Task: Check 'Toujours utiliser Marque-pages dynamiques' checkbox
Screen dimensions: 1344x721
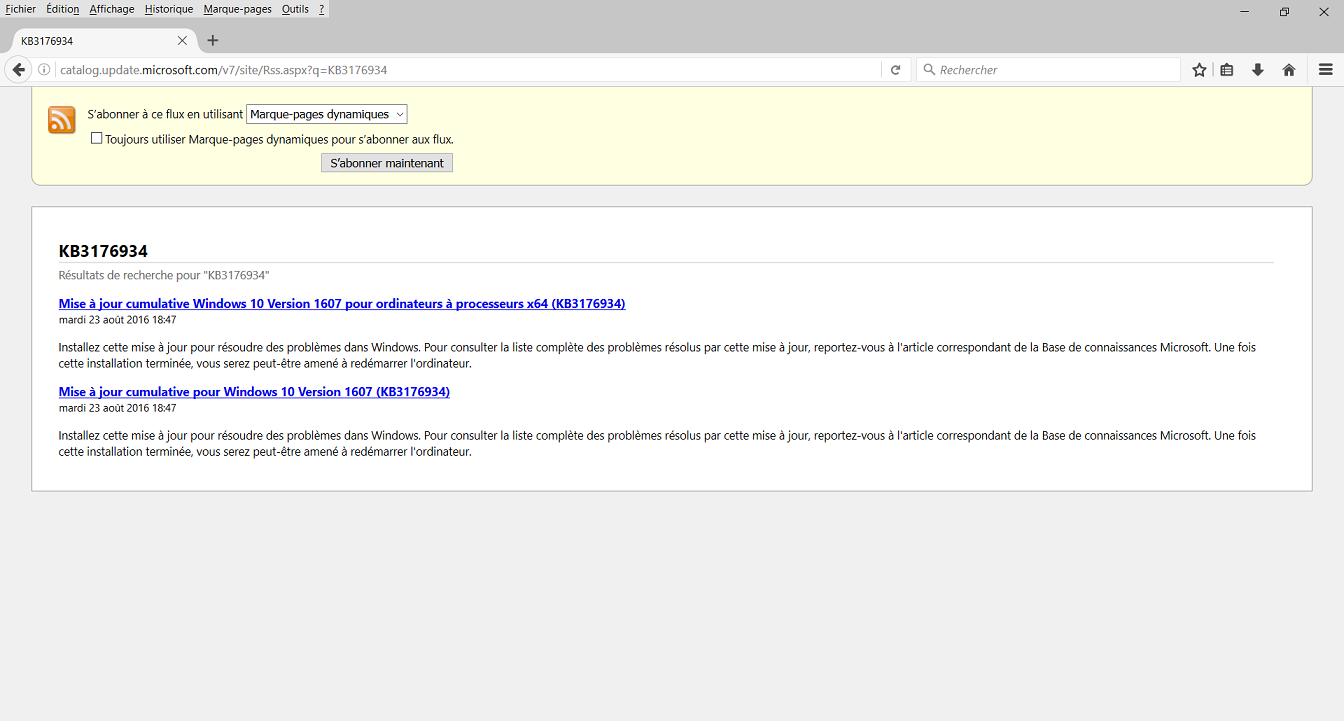Action: [96, 139]
